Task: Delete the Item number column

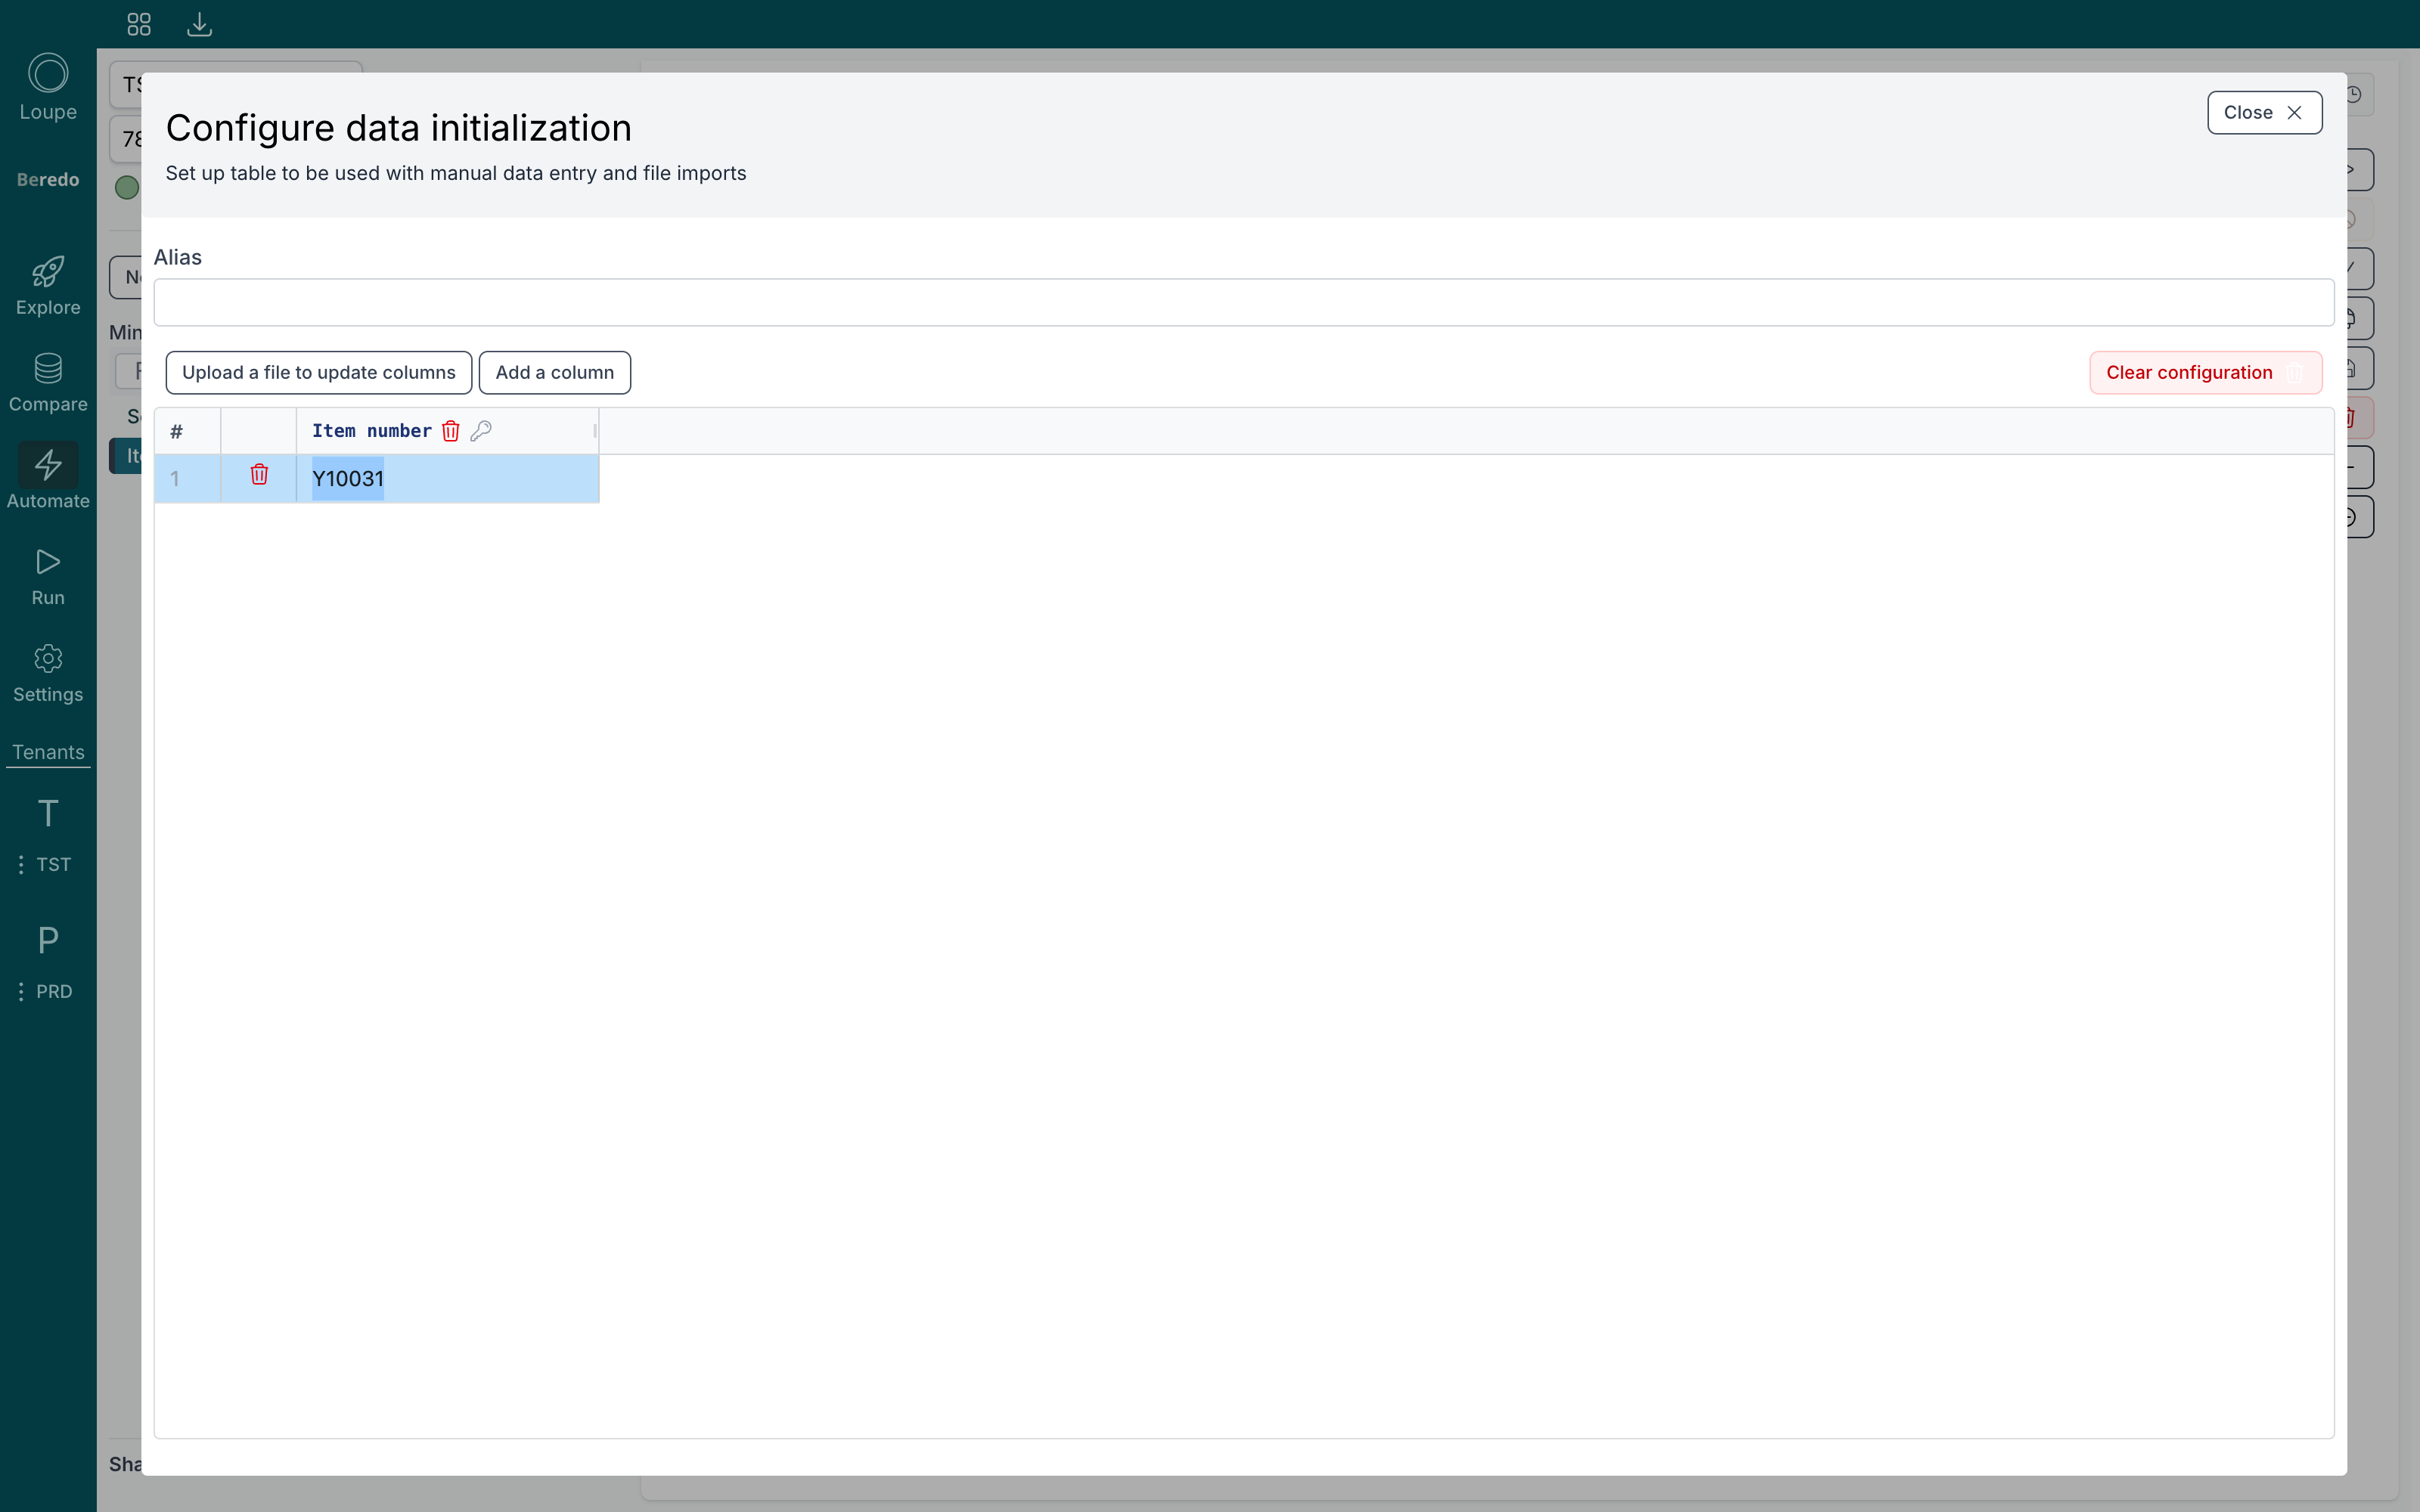Action: (451, 431)
